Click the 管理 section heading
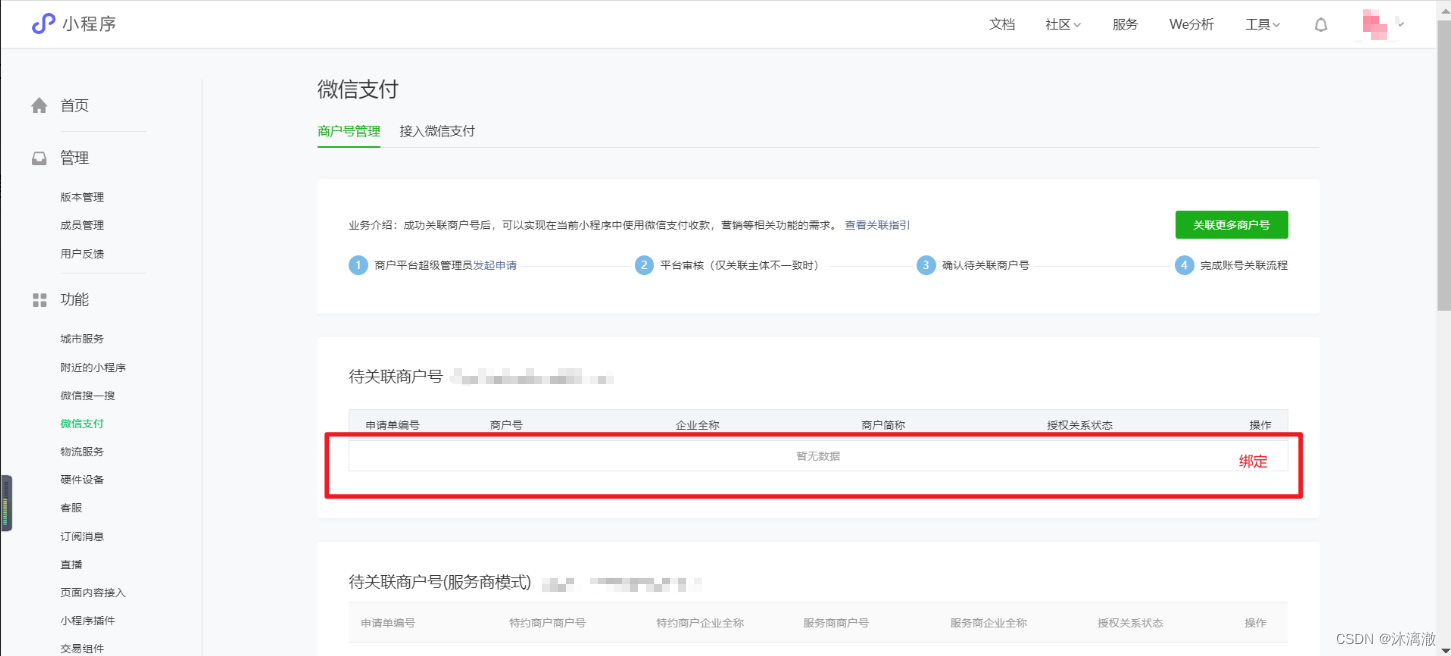 (74, 158)
